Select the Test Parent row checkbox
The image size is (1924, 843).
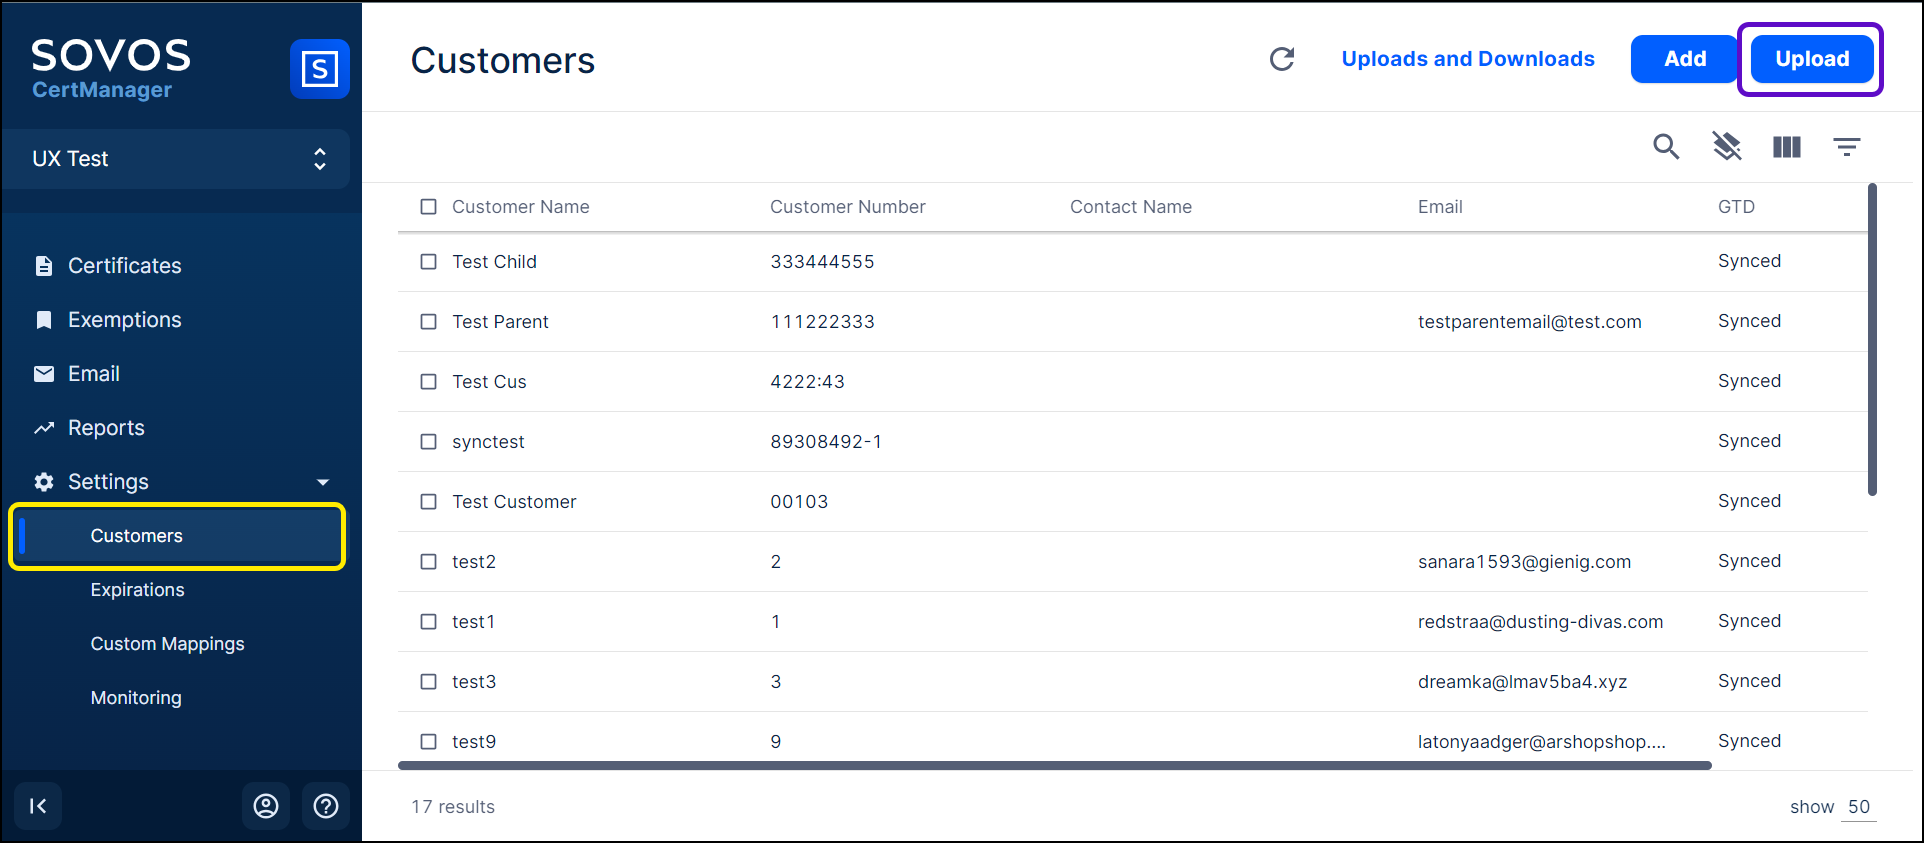[x=429, y=322]
